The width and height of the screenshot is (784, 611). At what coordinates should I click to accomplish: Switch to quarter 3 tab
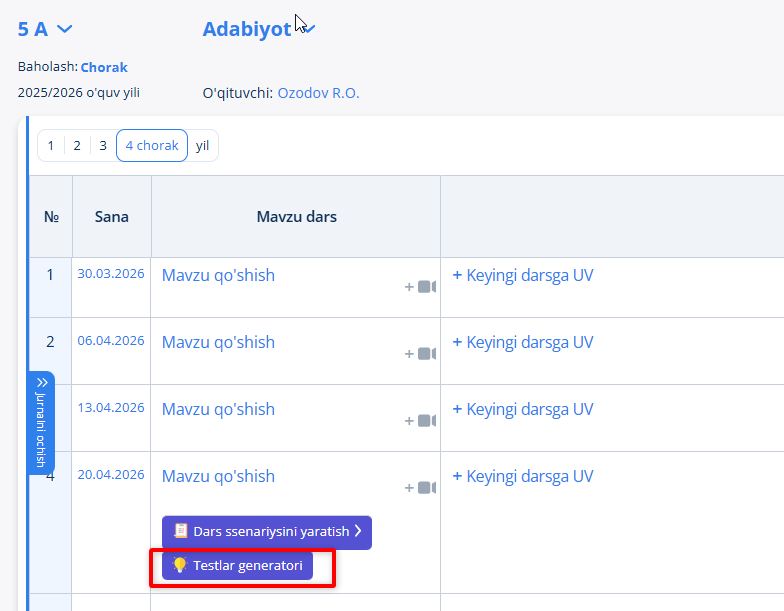(102, 146)
